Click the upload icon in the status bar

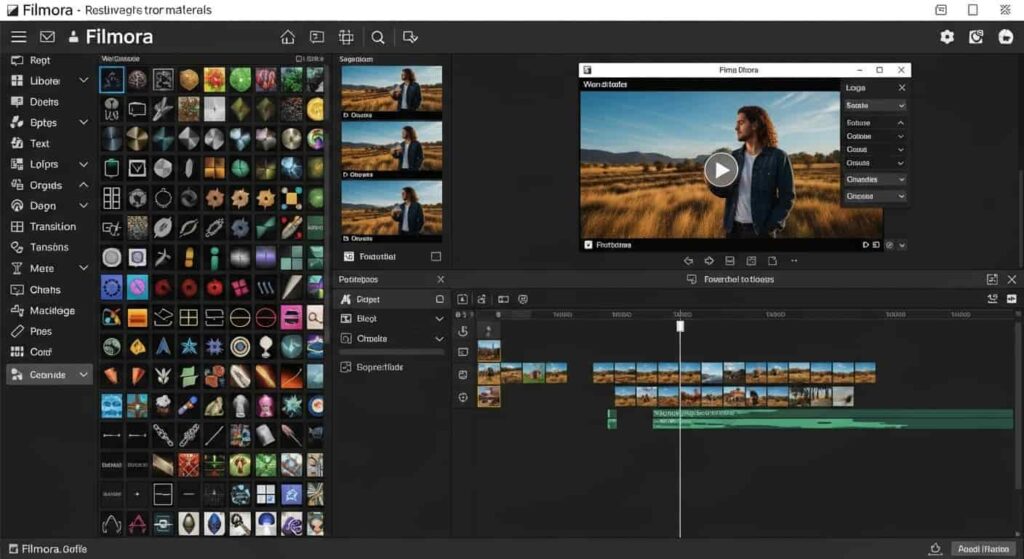click(x=935, y=549)
